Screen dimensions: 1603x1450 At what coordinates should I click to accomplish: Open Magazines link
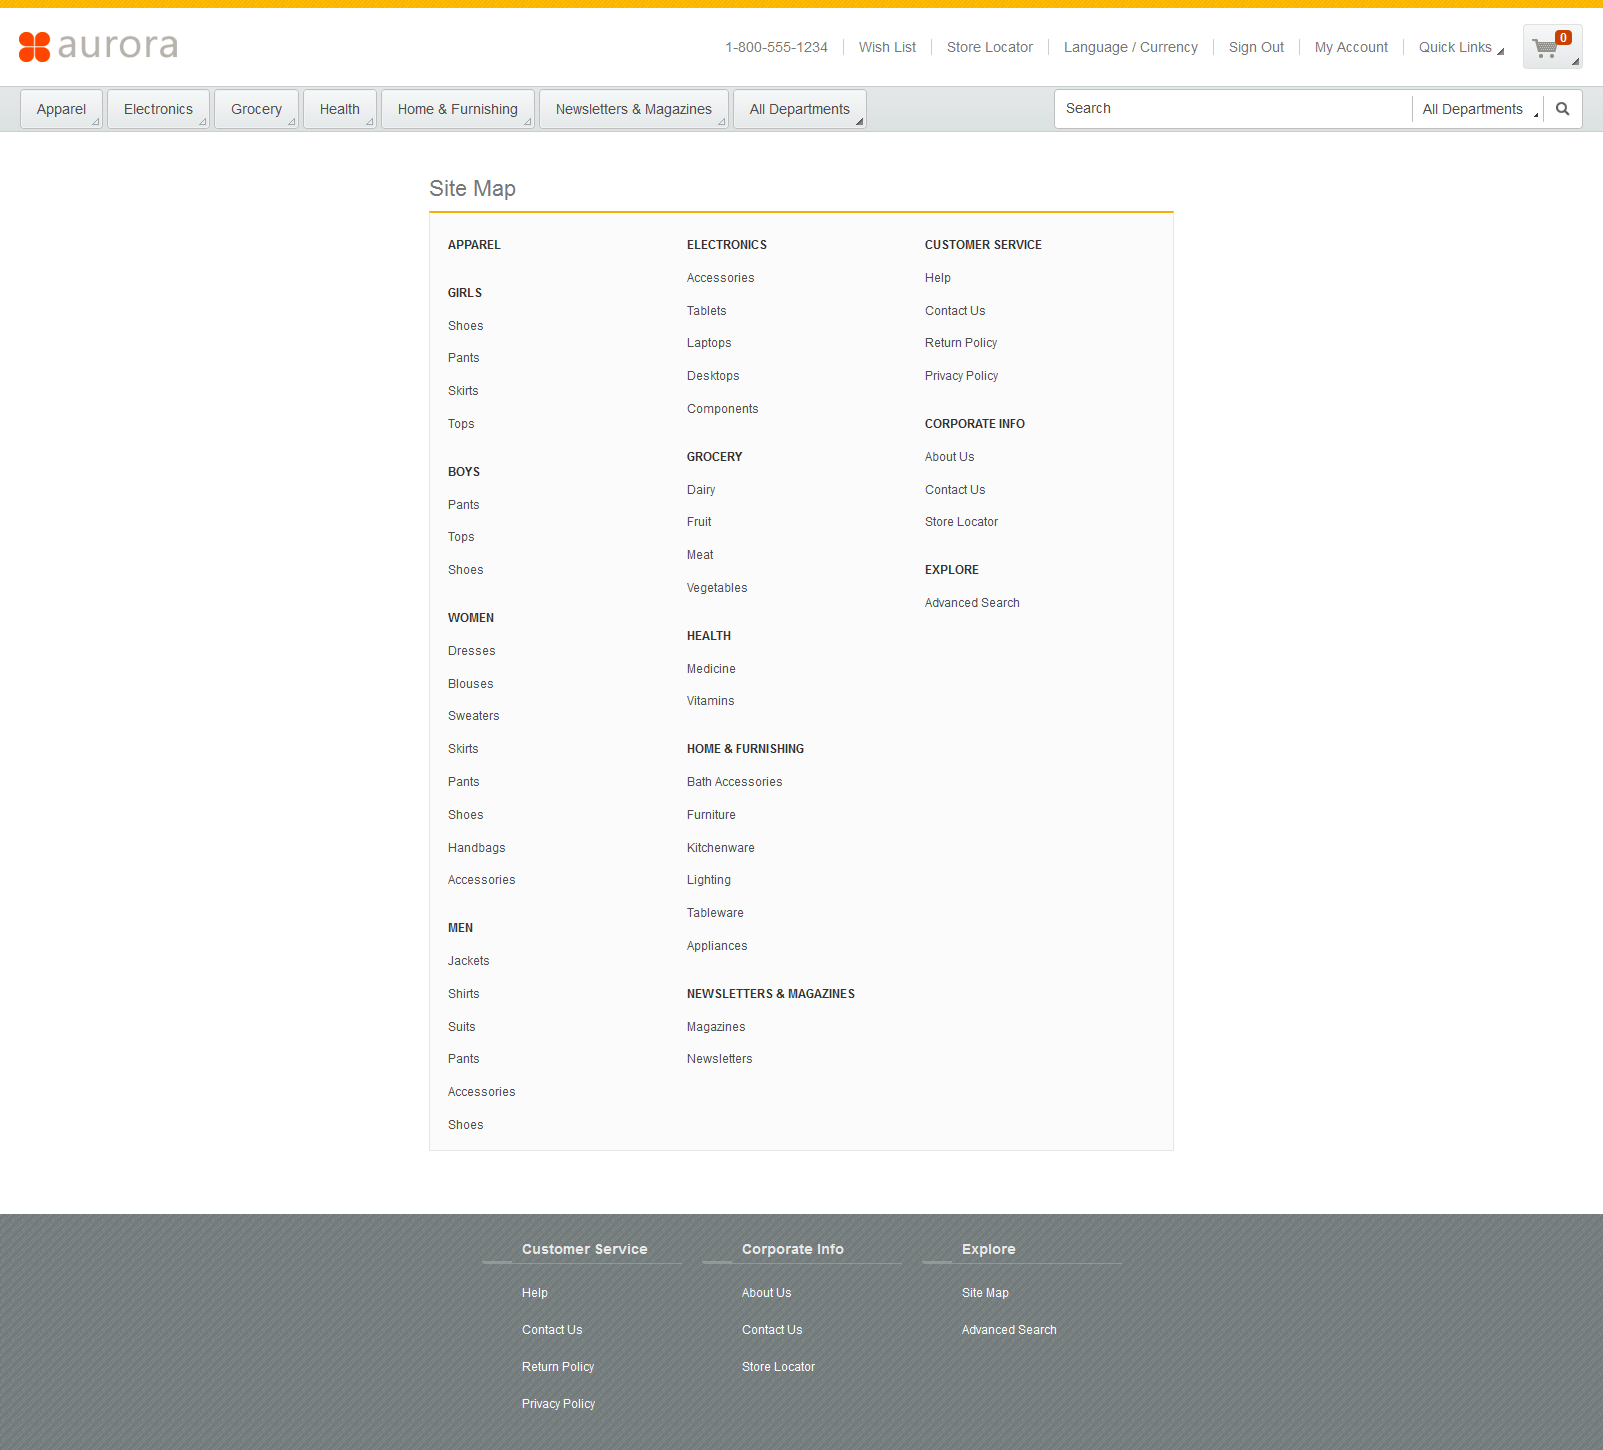(x=716, y=1027)
